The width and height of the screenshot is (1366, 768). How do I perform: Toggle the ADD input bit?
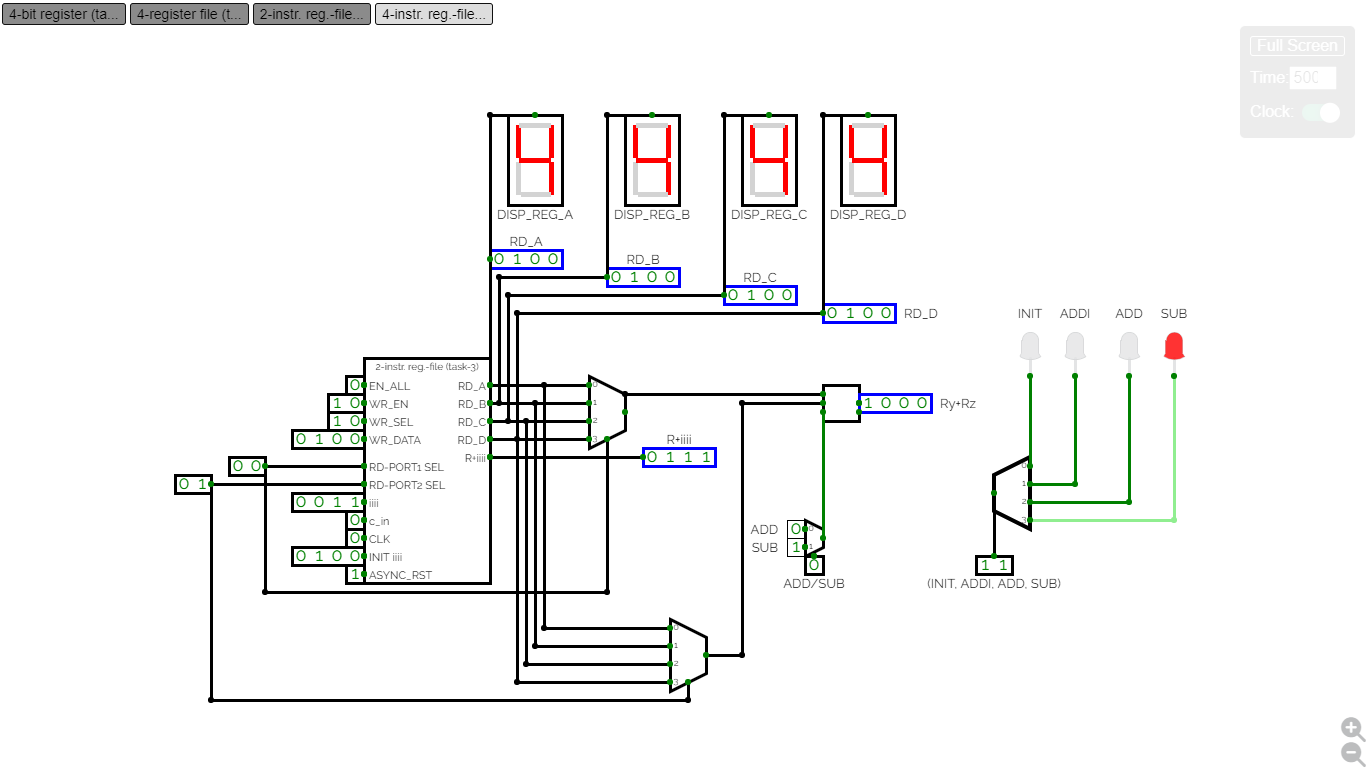tap(796, 529)
